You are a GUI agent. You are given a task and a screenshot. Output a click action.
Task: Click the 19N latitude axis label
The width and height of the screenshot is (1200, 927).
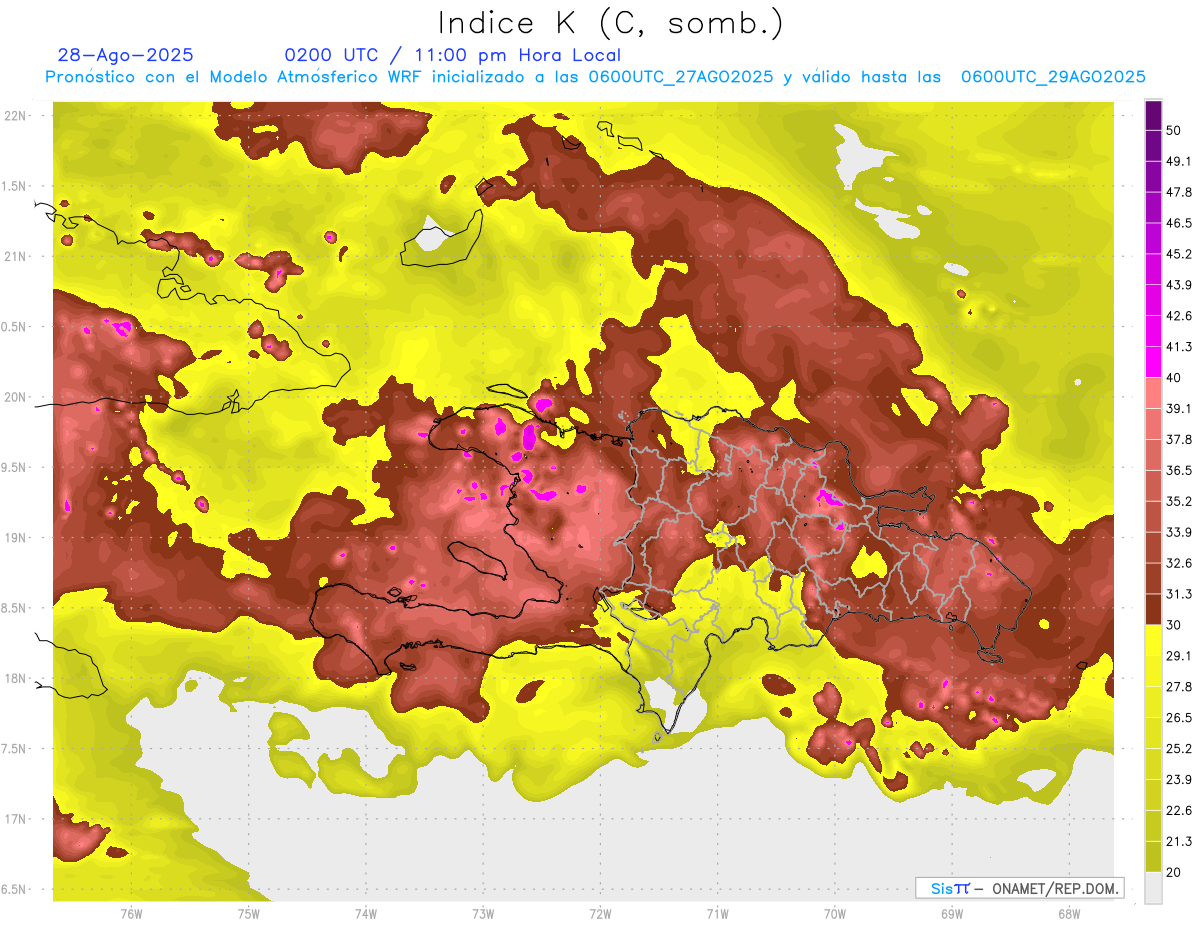pos(16,538)
